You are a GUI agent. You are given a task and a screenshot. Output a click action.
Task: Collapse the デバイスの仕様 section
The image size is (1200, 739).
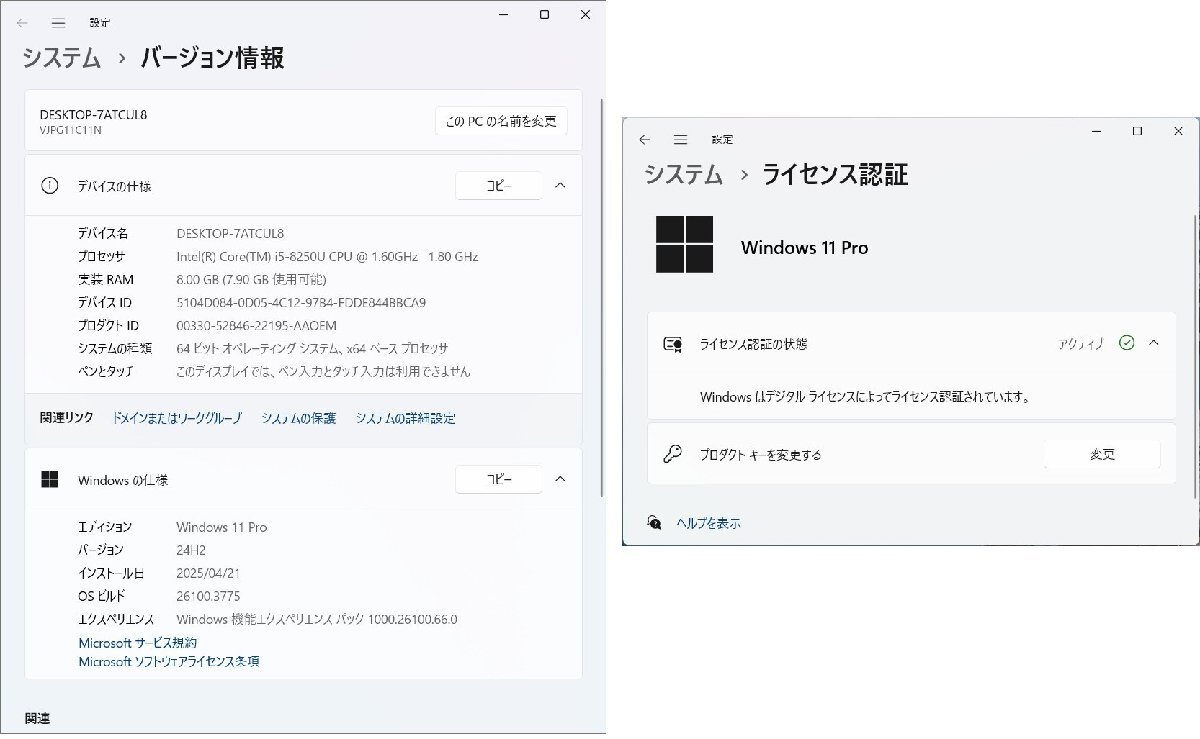pyautogui.click(x=561, y=186)
